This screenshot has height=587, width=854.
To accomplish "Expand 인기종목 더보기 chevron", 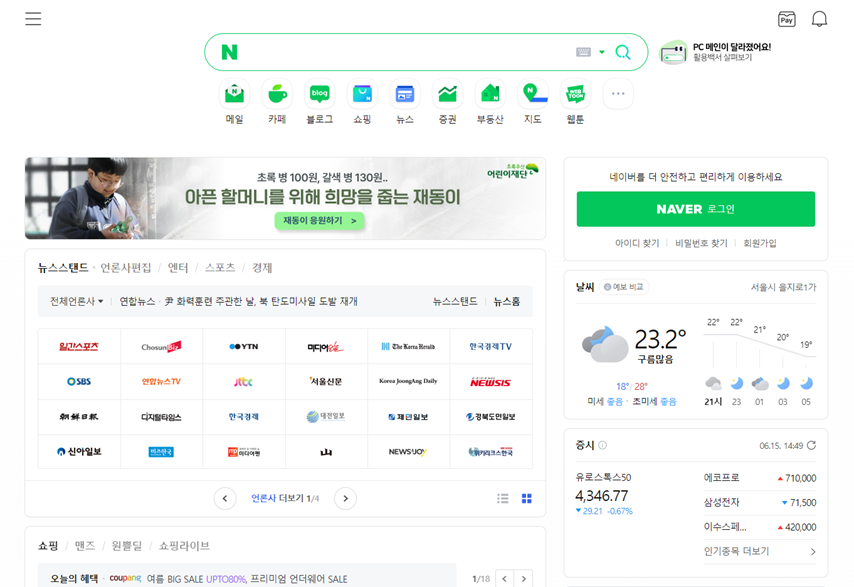I will pyautogui.click(x=813, y=552).
